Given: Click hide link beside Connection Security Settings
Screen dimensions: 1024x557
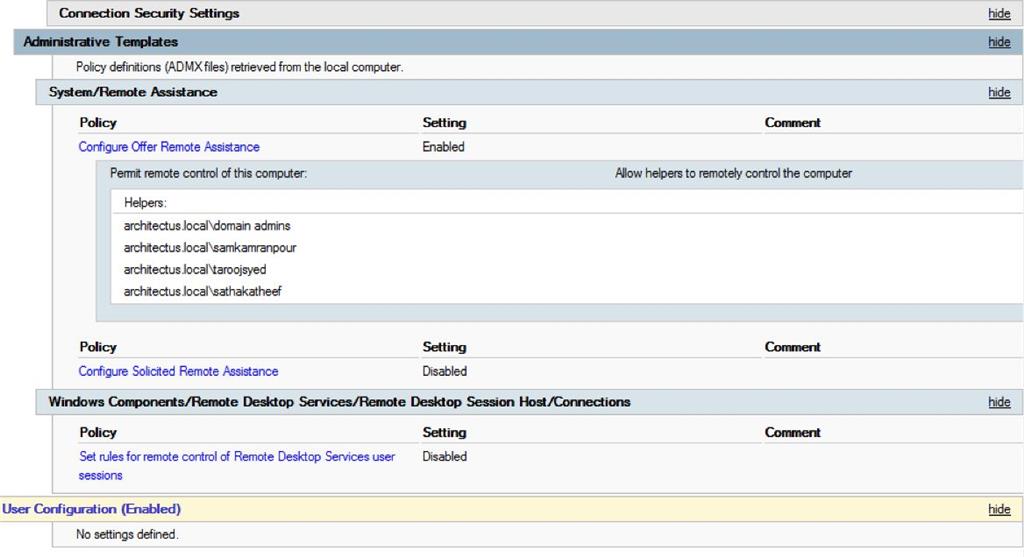Looking at the screenshot, I should pos(998,14).
